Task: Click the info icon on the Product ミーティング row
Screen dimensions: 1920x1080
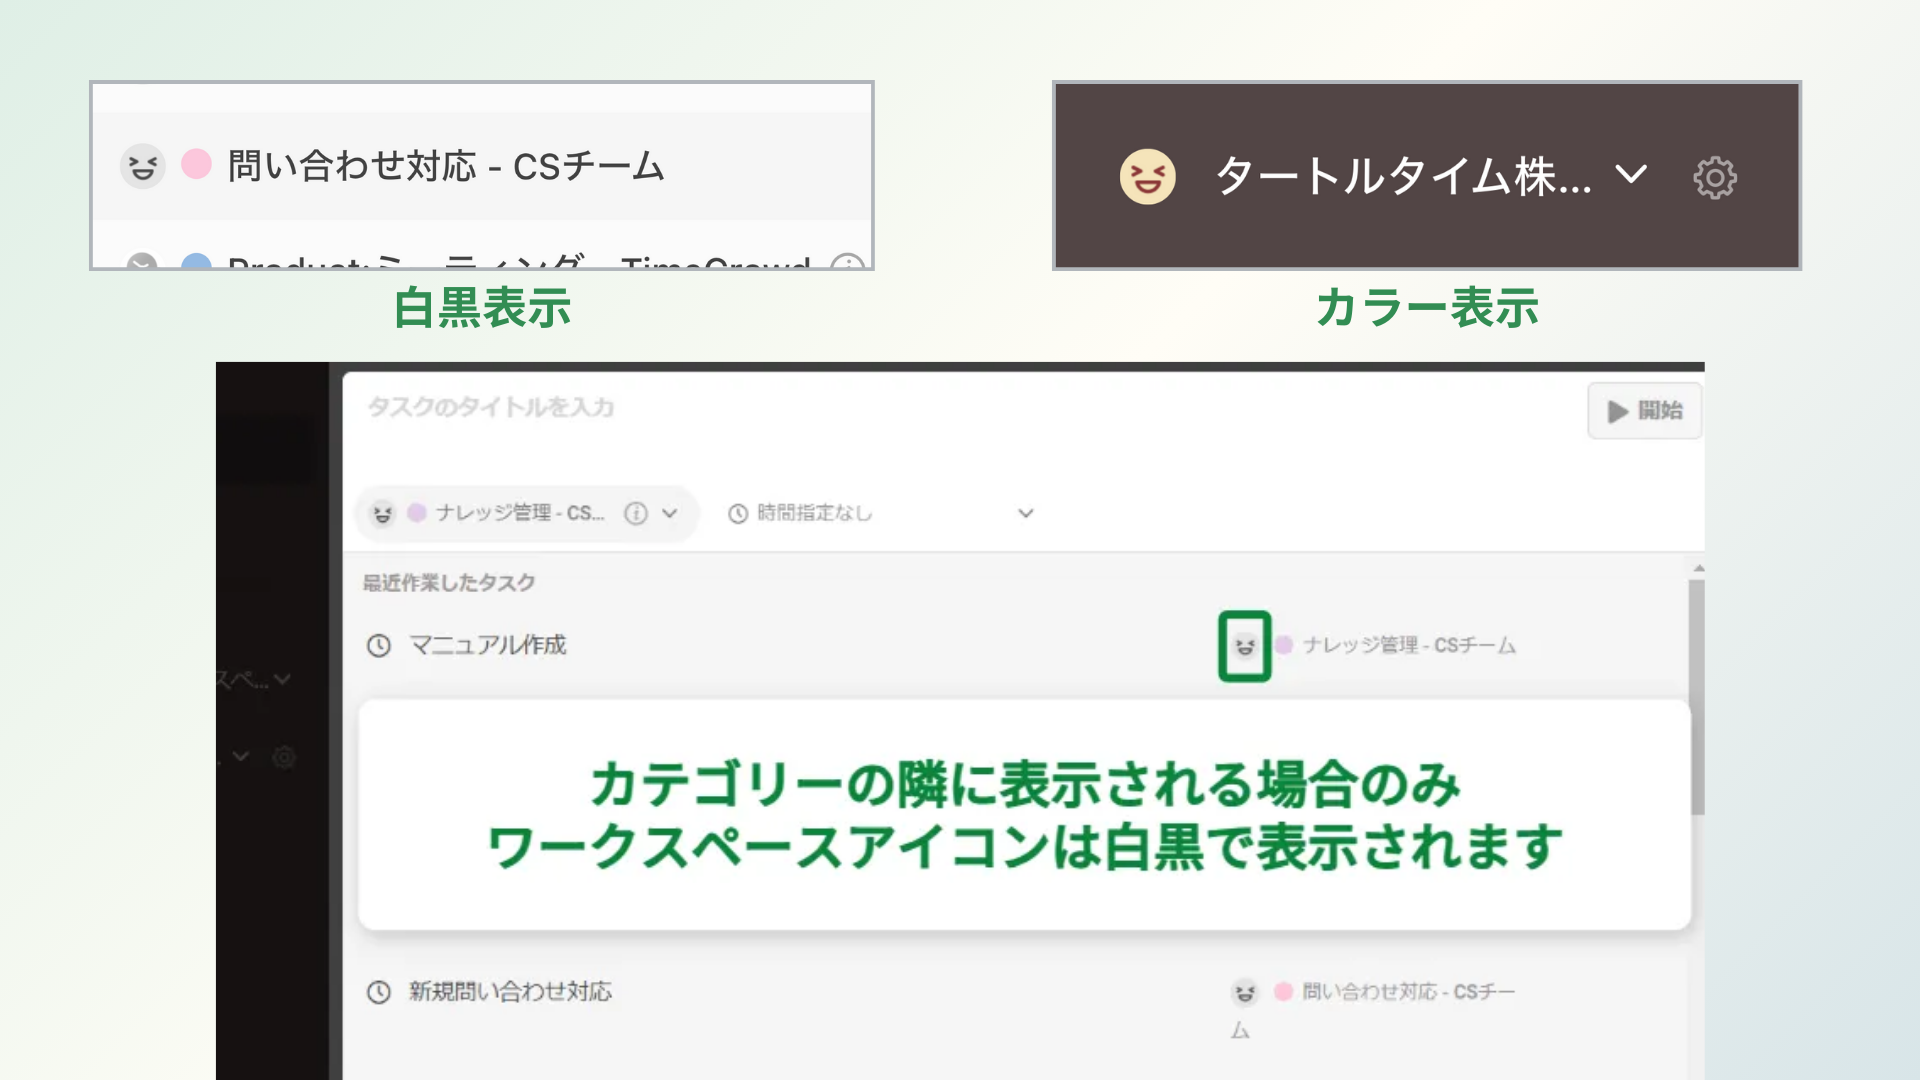Action: [x=846, y=262]
